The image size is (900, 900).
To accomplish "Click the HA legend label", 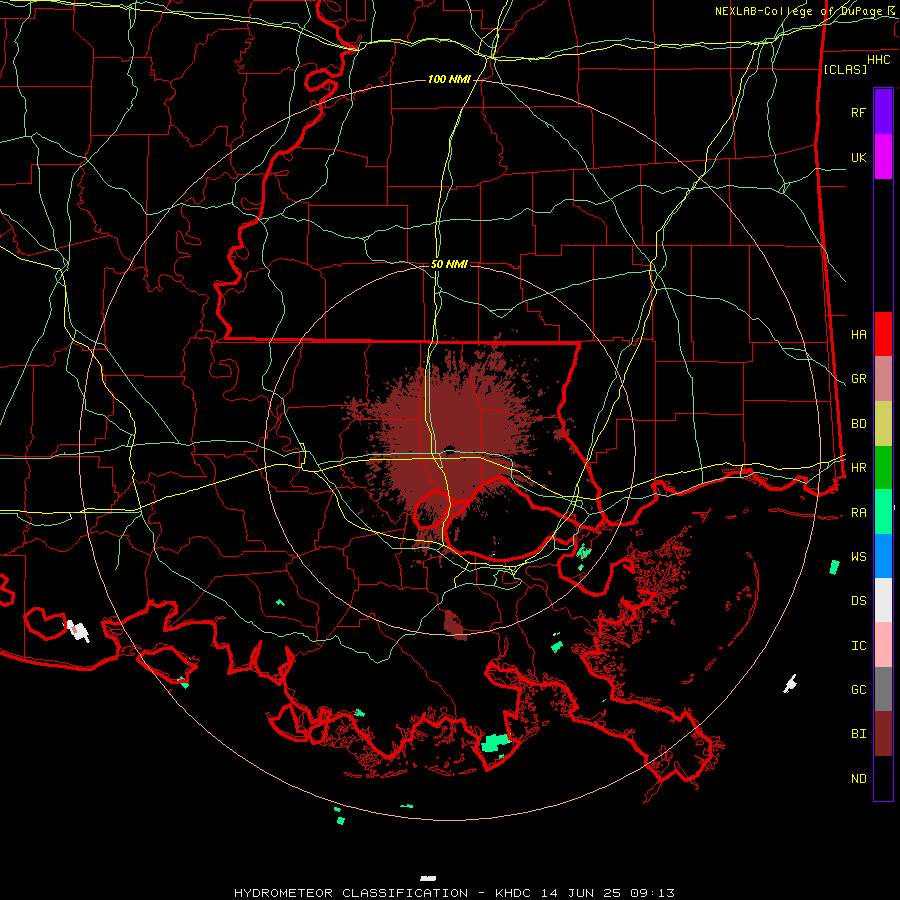I will click(x=858, y=334).
